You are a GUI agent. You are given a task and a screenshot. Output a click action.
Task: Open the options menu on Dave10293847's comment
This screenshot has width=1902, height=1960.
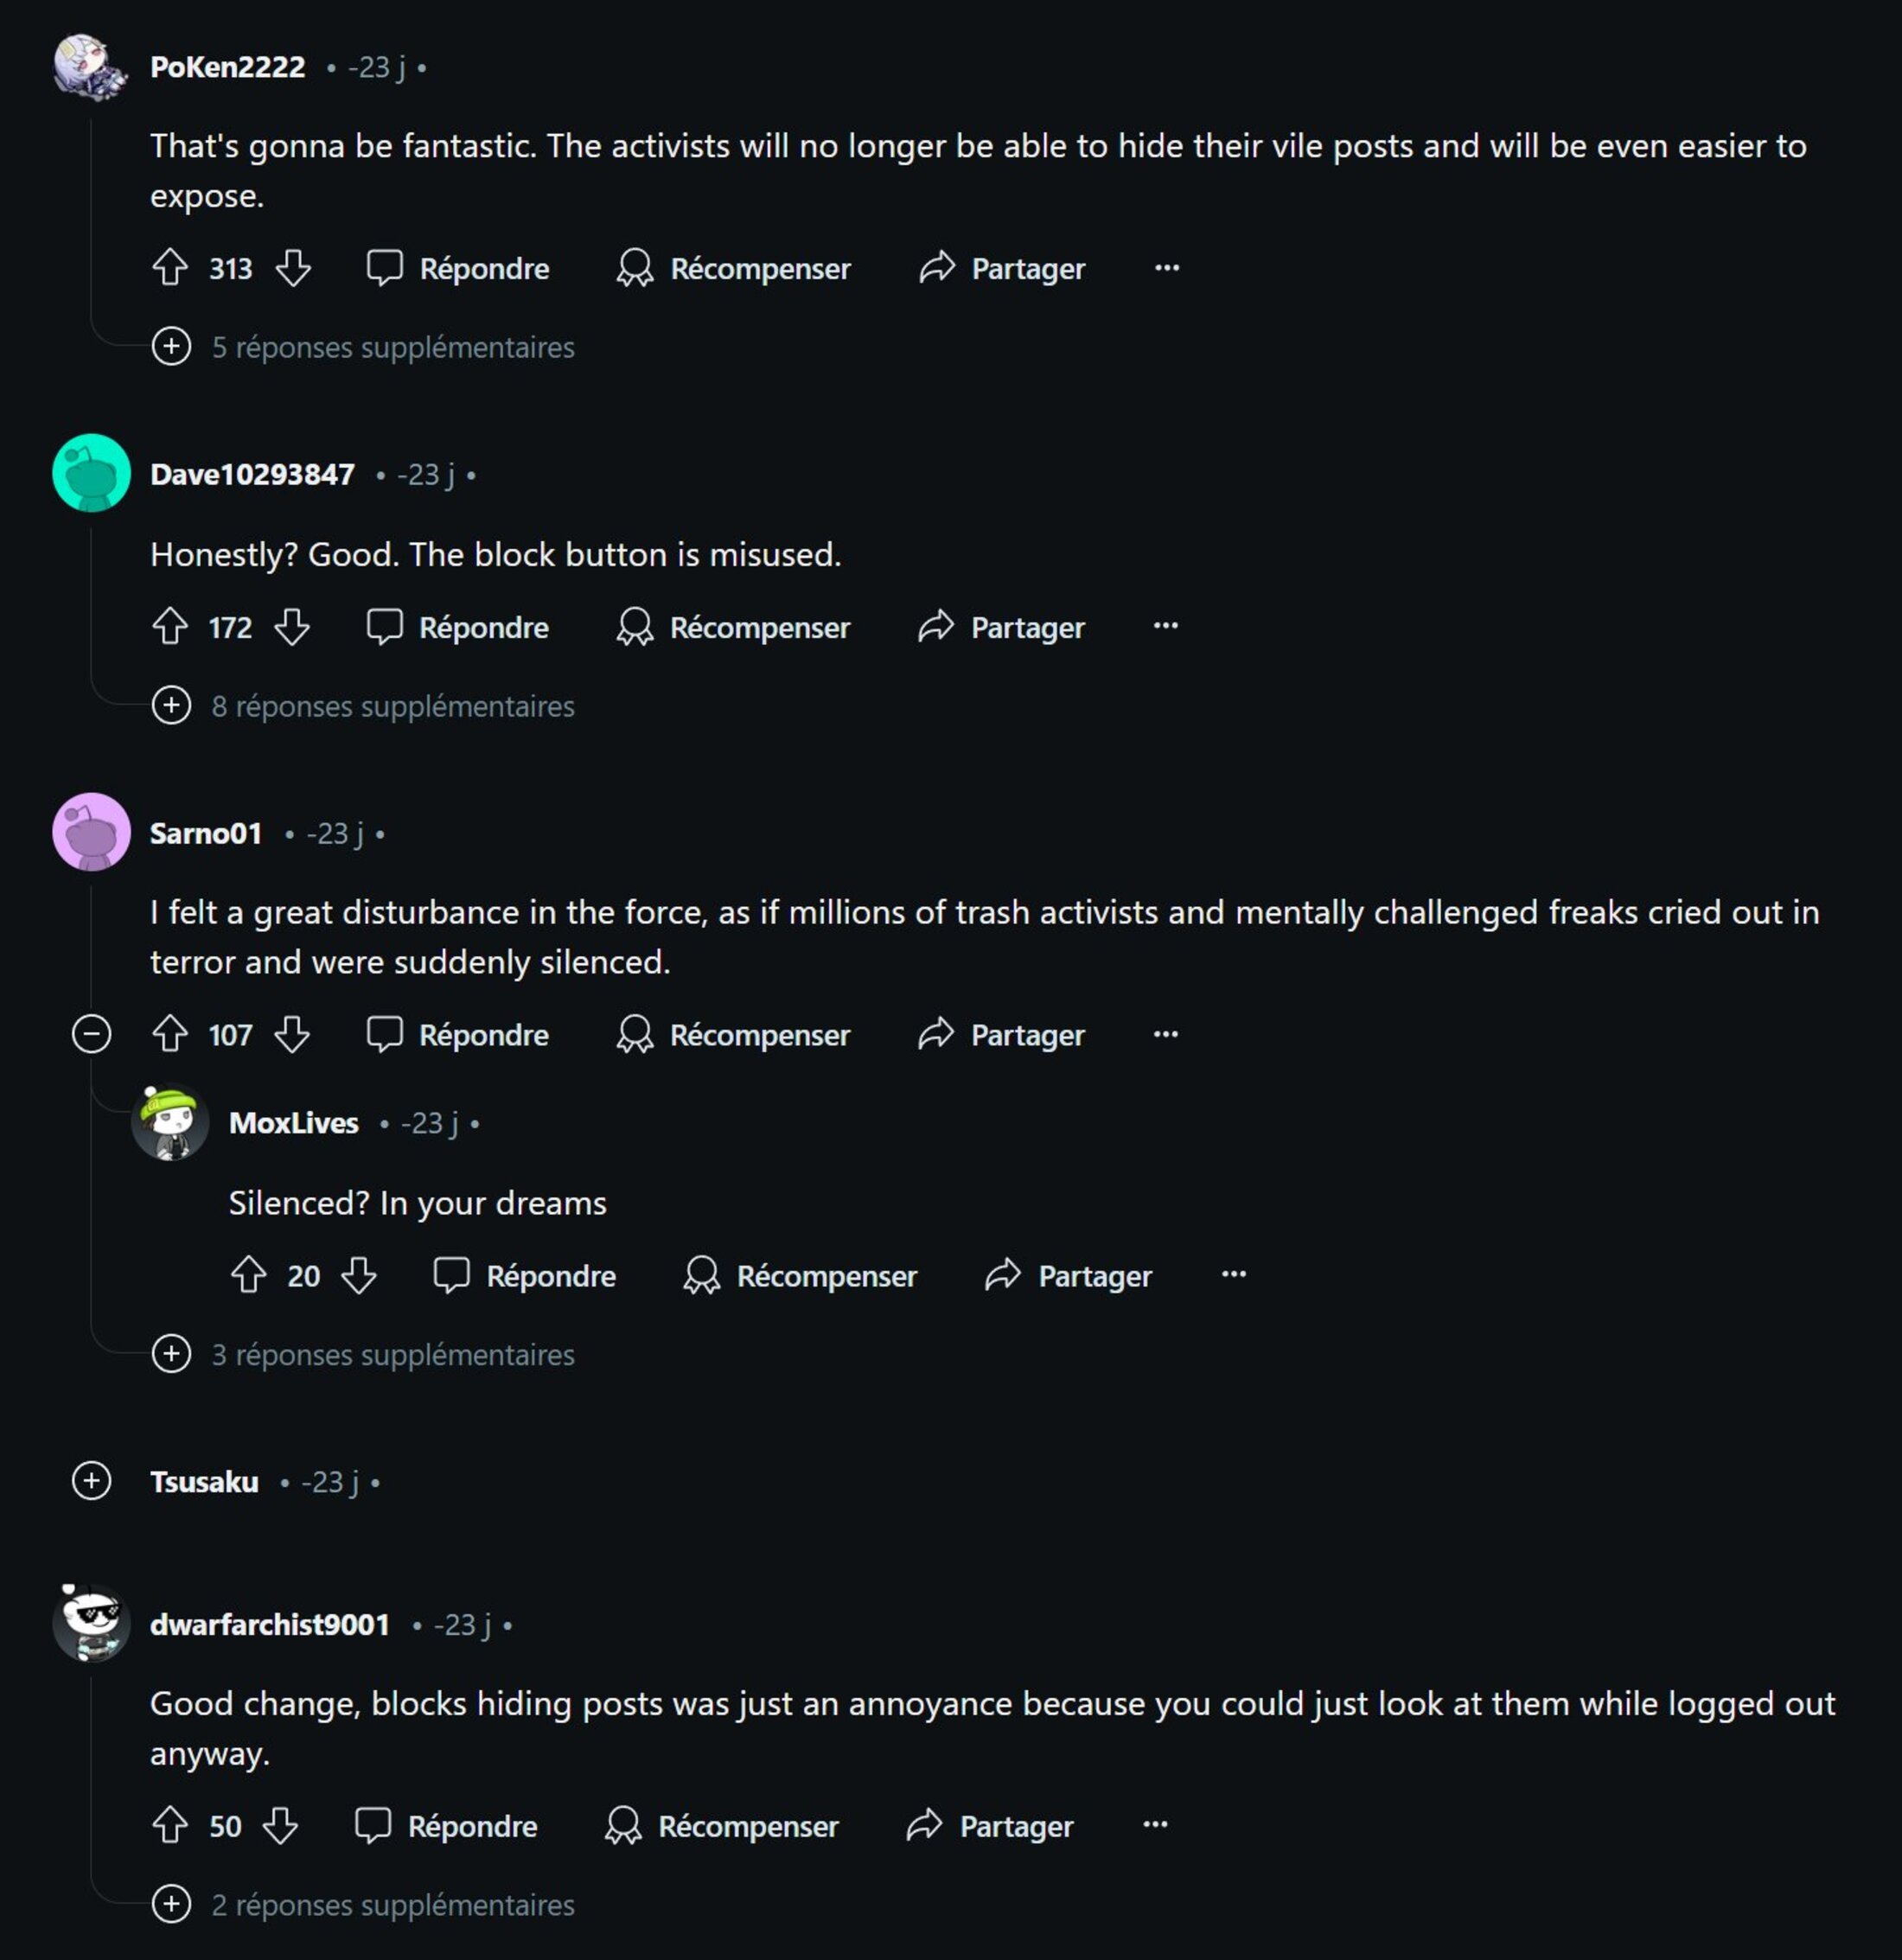[x=1165, y=626]
